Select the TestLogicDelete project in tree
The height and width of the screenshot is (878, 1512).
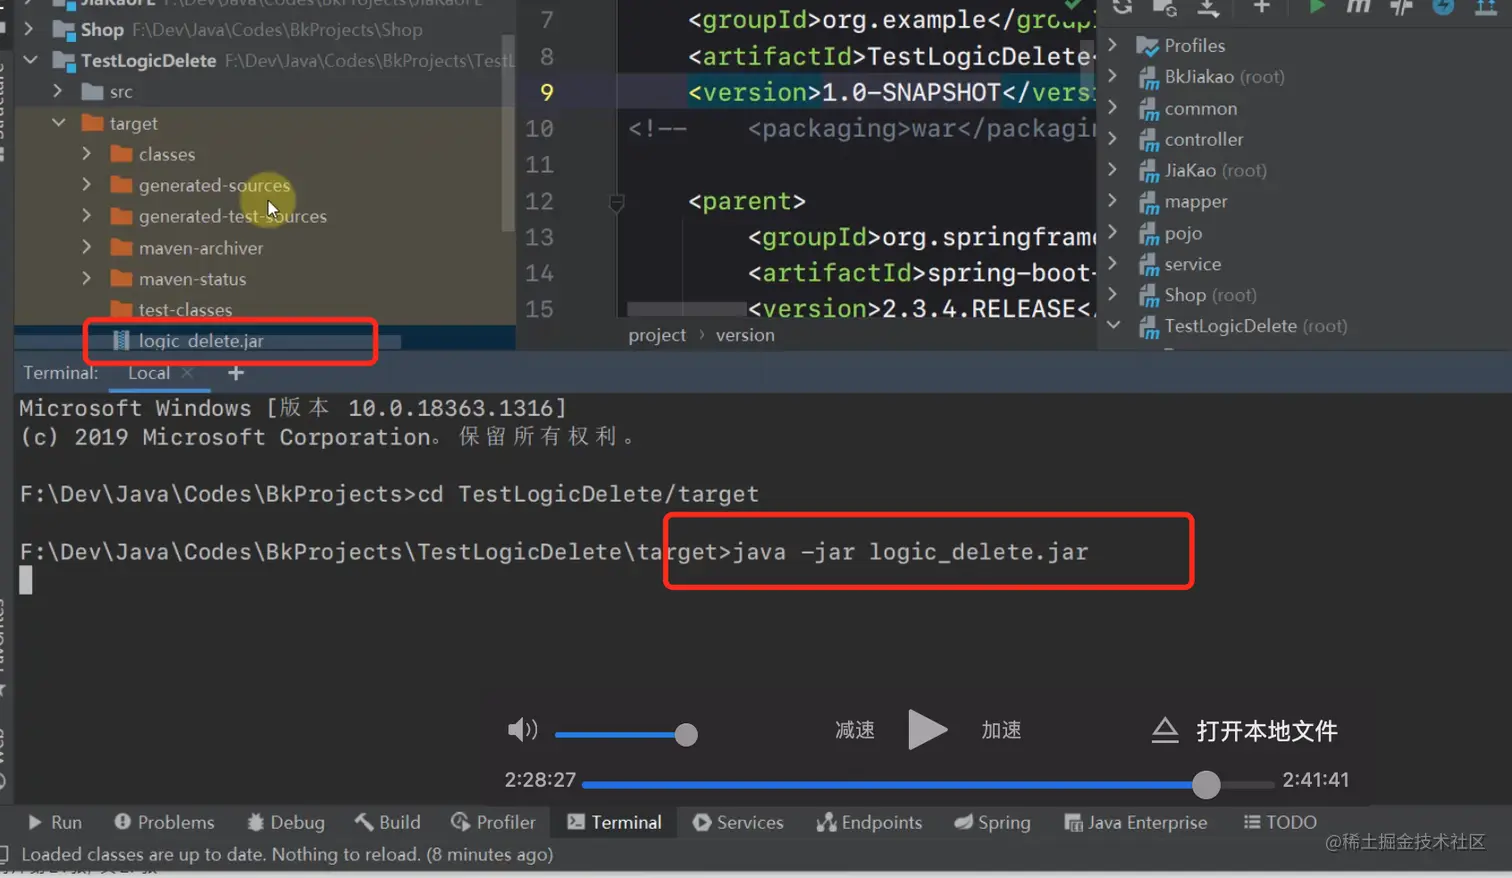[148, 60]
